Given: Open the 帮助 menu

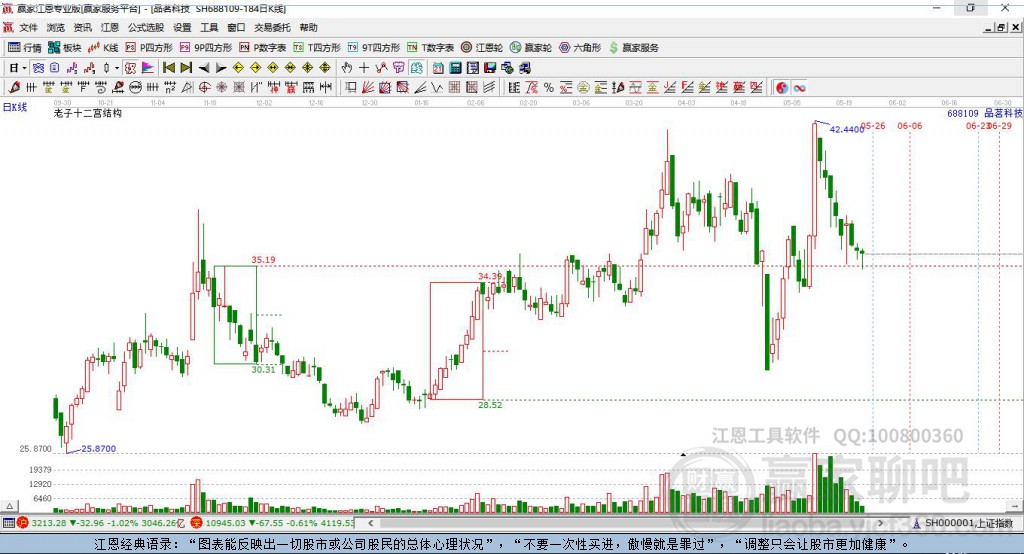Looking at the screenshot, I should click(x=308, y=27).
